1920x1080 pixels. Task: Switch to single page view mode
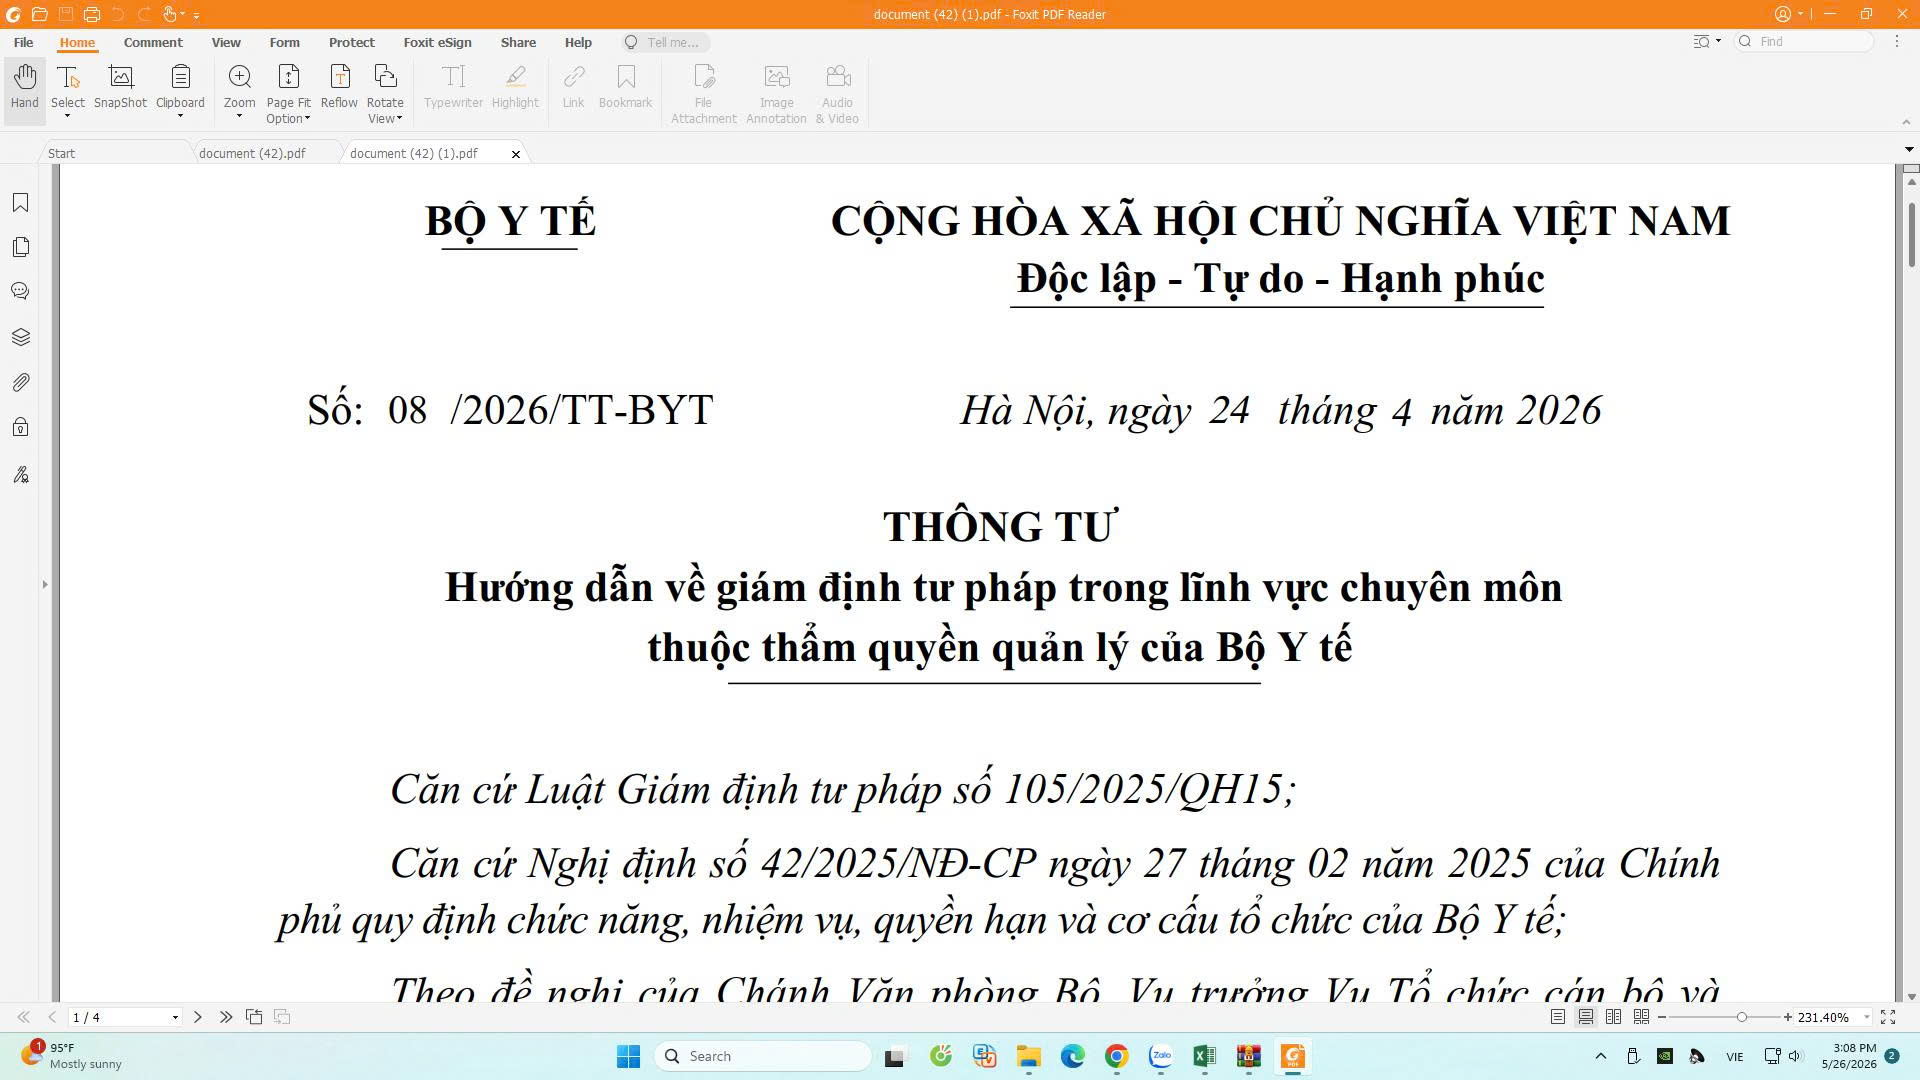click(1558, 1017)
